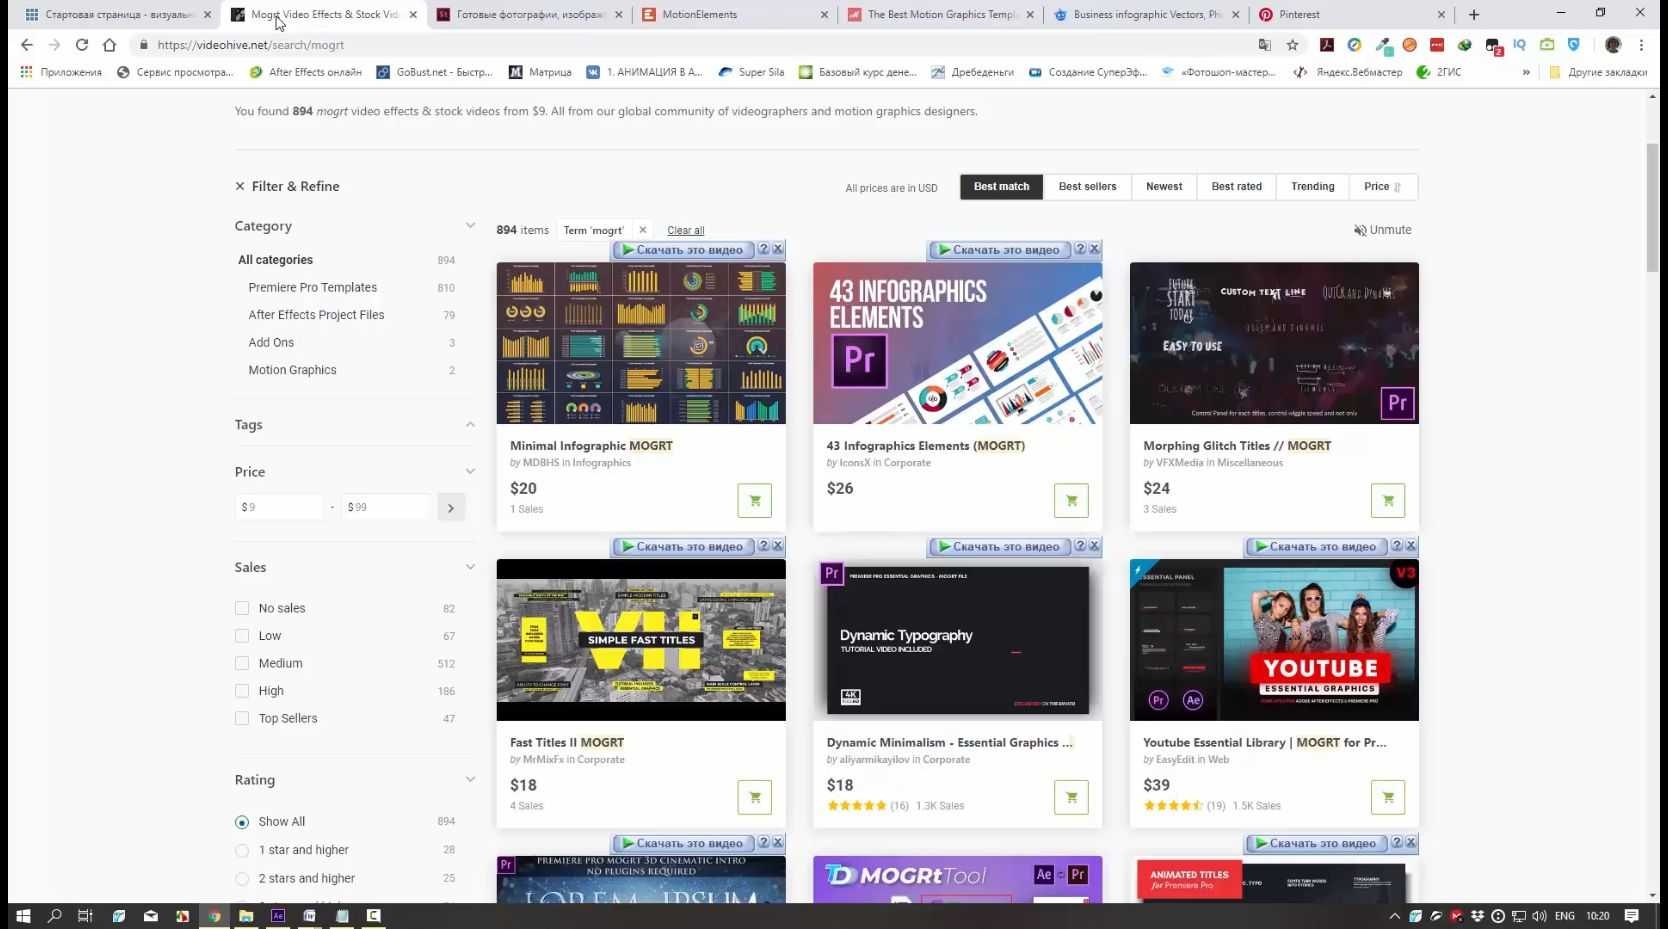The width and height of the screenshot is (1668, 929).
Task: Collapse the Category filter section
Action: [x=470, y=226]
